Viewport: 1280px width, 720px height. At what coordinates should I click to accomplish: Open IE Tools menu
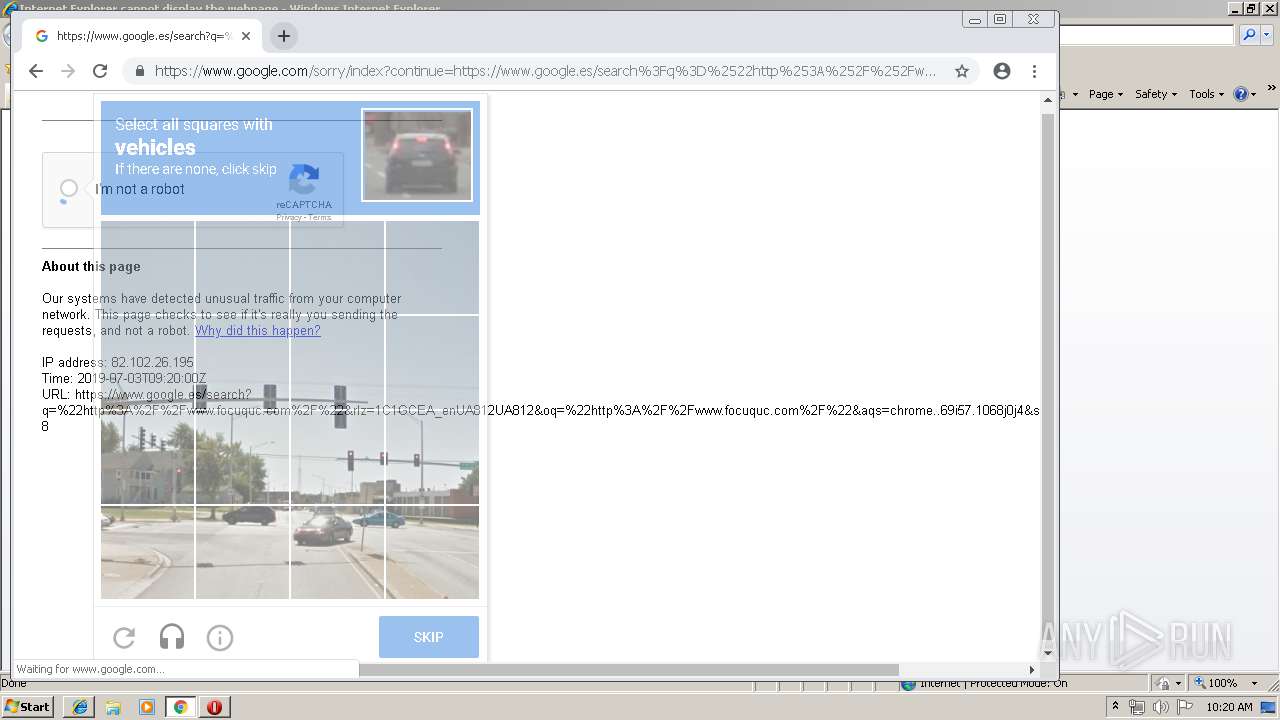(1206, 94)
